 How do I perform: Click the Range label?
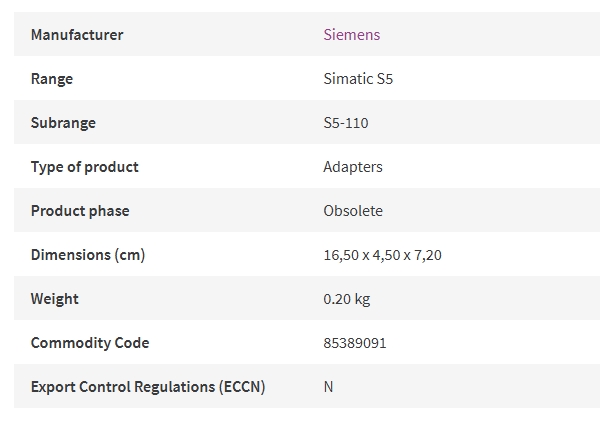pyautogui.click(x=52, y=79)
